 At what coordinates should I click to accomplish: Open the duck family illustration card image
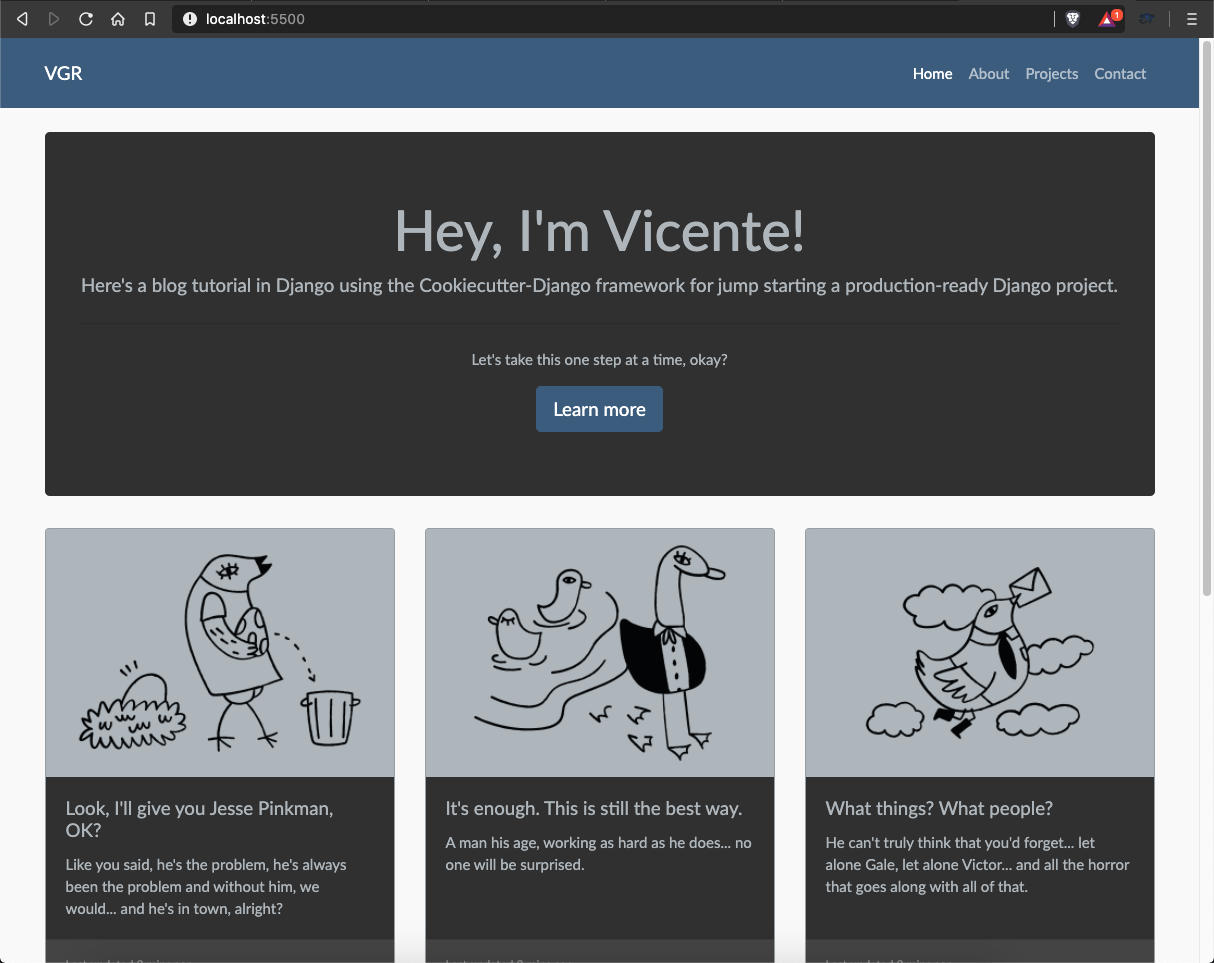tap(600, 653)
